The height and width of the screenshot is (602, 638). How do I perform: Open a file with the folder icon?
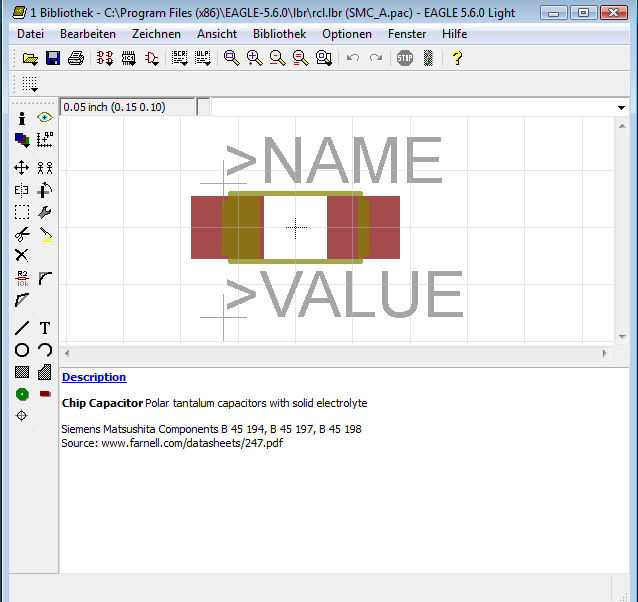coord(30,58)
